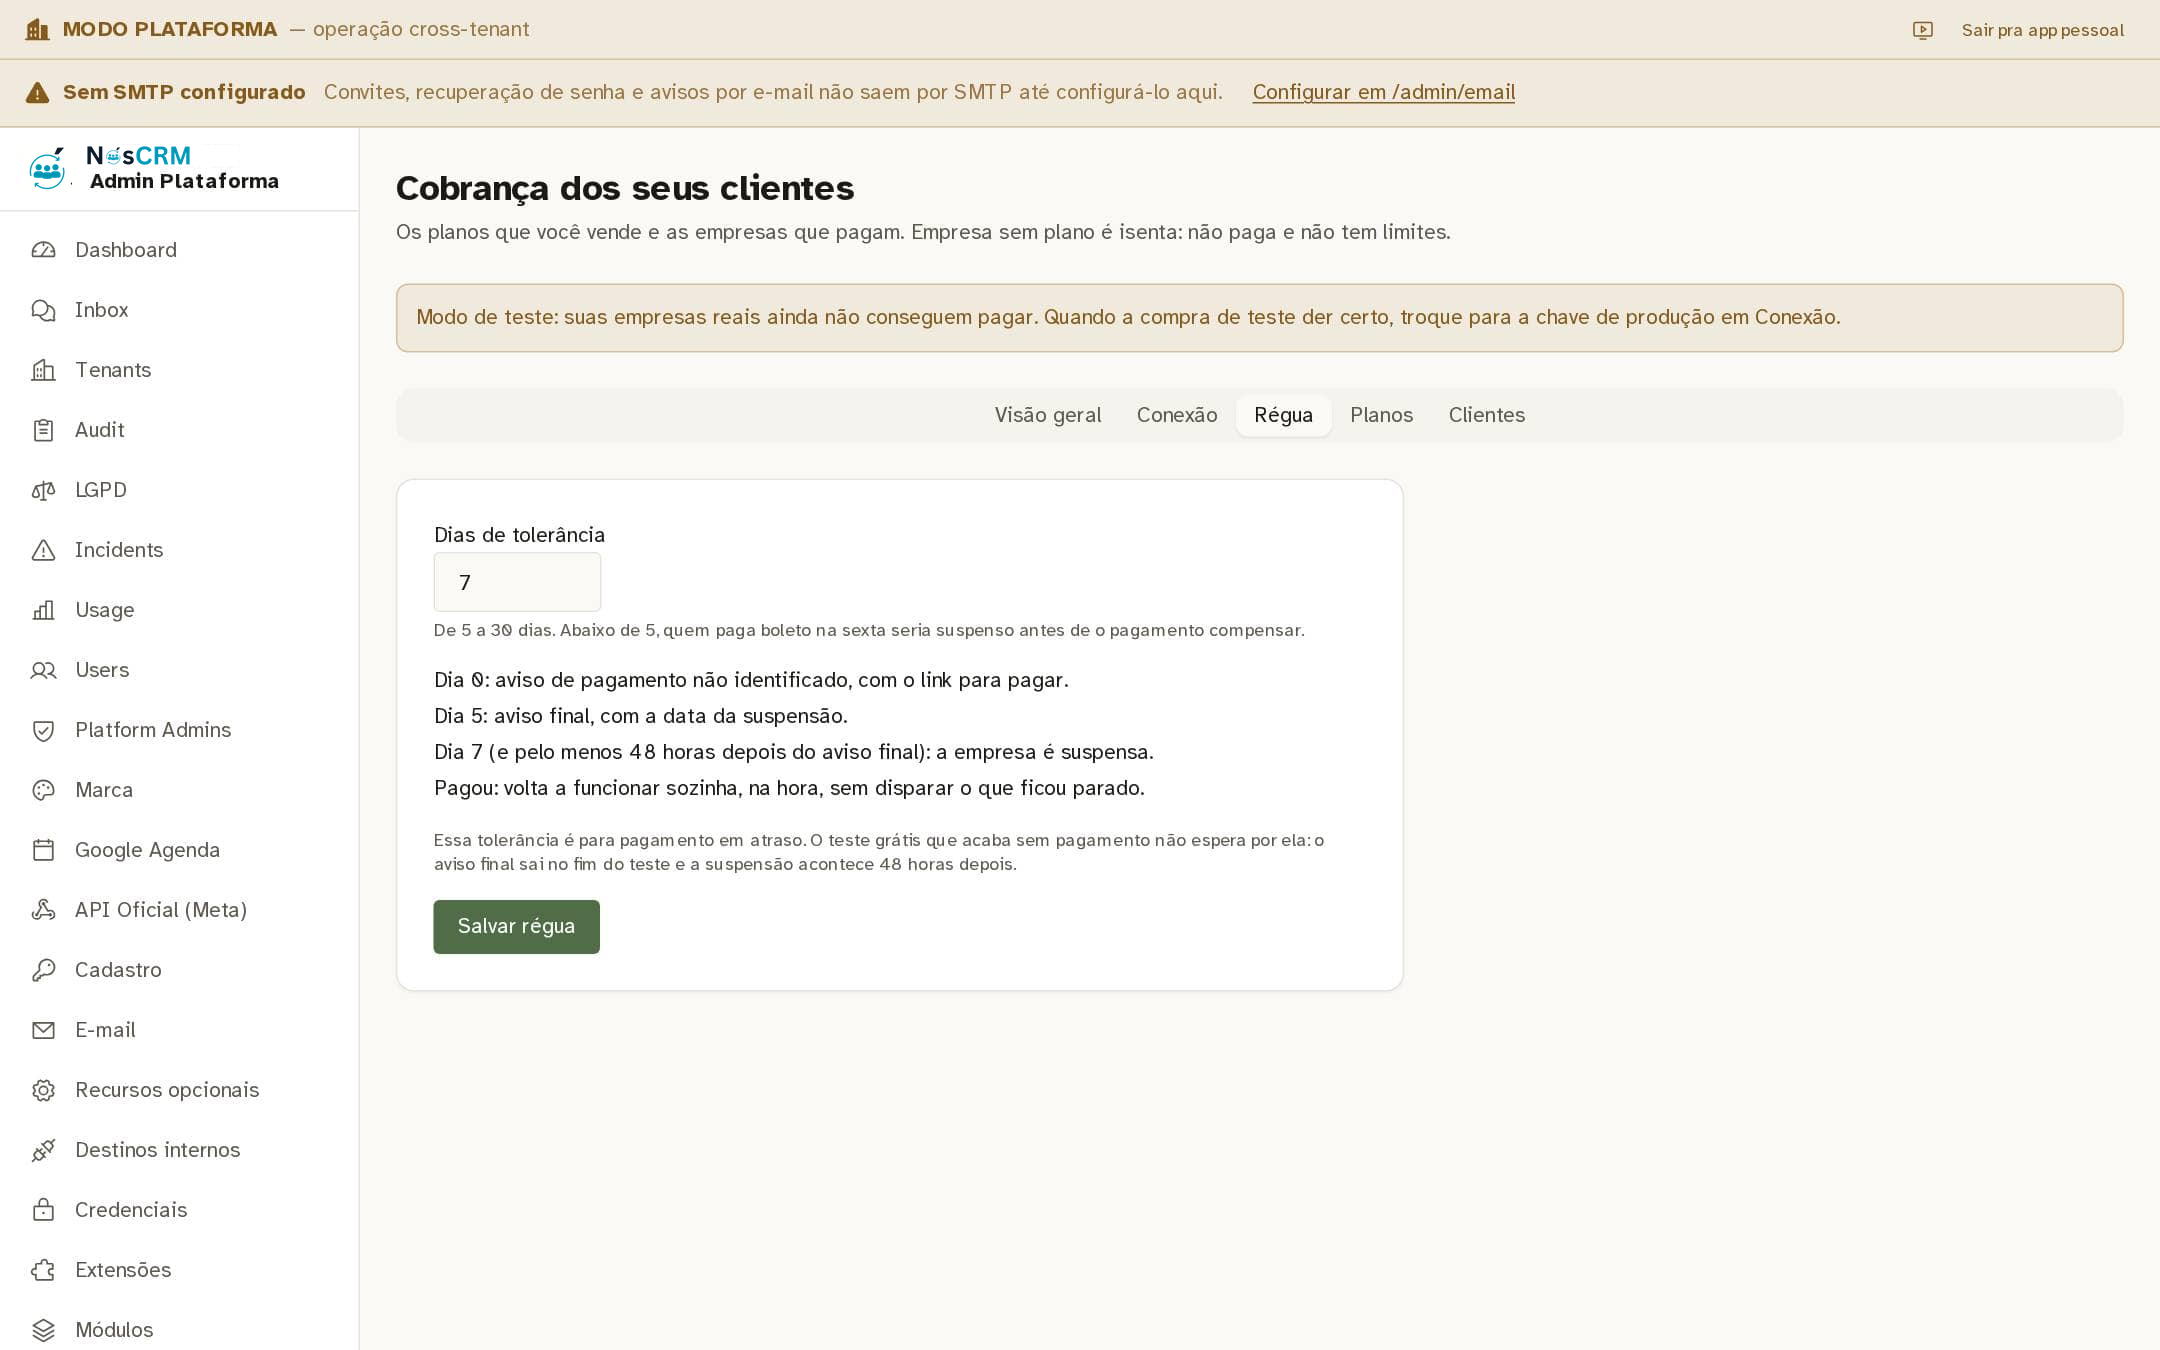Click the Recursos opcionais gear icon

click(43, 1090)
